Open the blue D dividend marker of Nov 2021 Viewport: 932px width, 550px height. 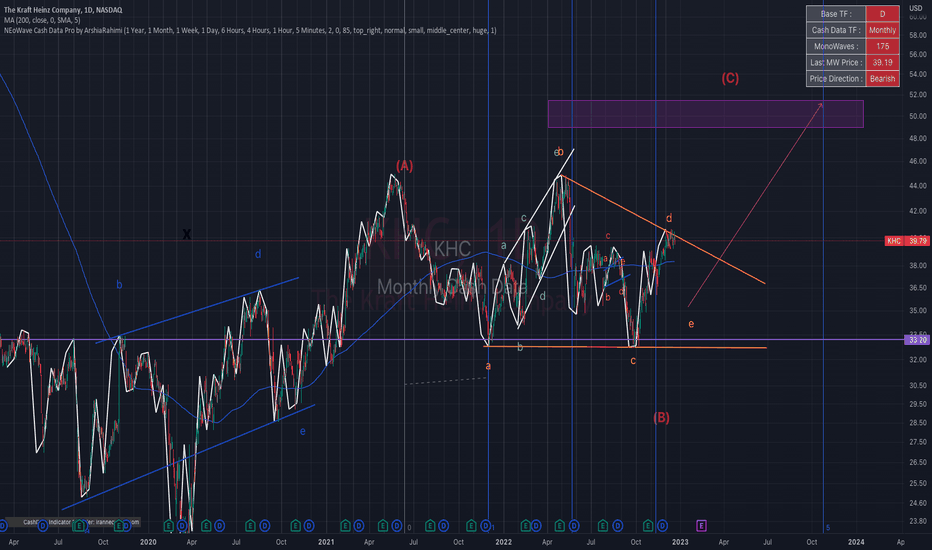(x=486, y=526)
